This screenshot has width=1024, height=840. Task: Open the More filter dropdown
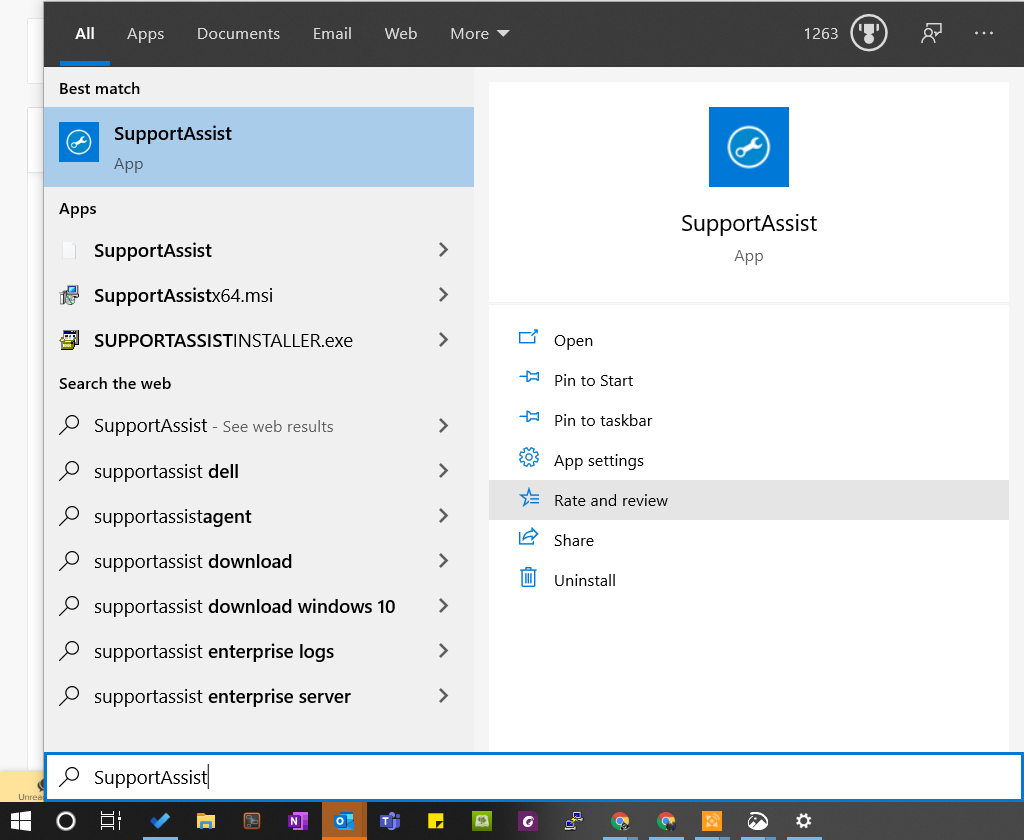click(x=478, y=33)
